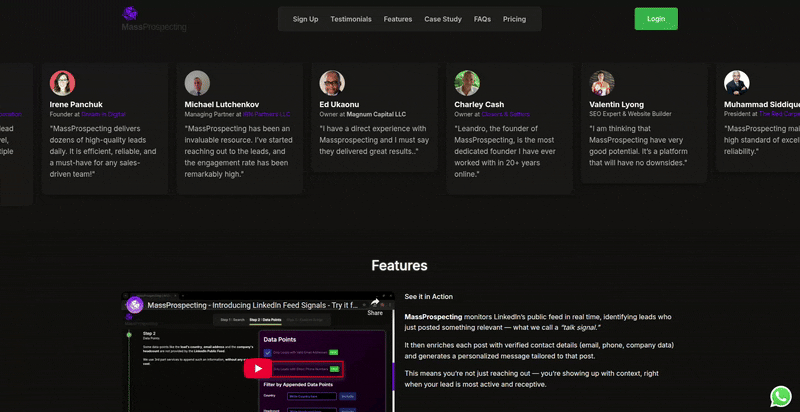Open the Testimonials nav item
The image size is (800, 412).
click(x=351, y=19)
